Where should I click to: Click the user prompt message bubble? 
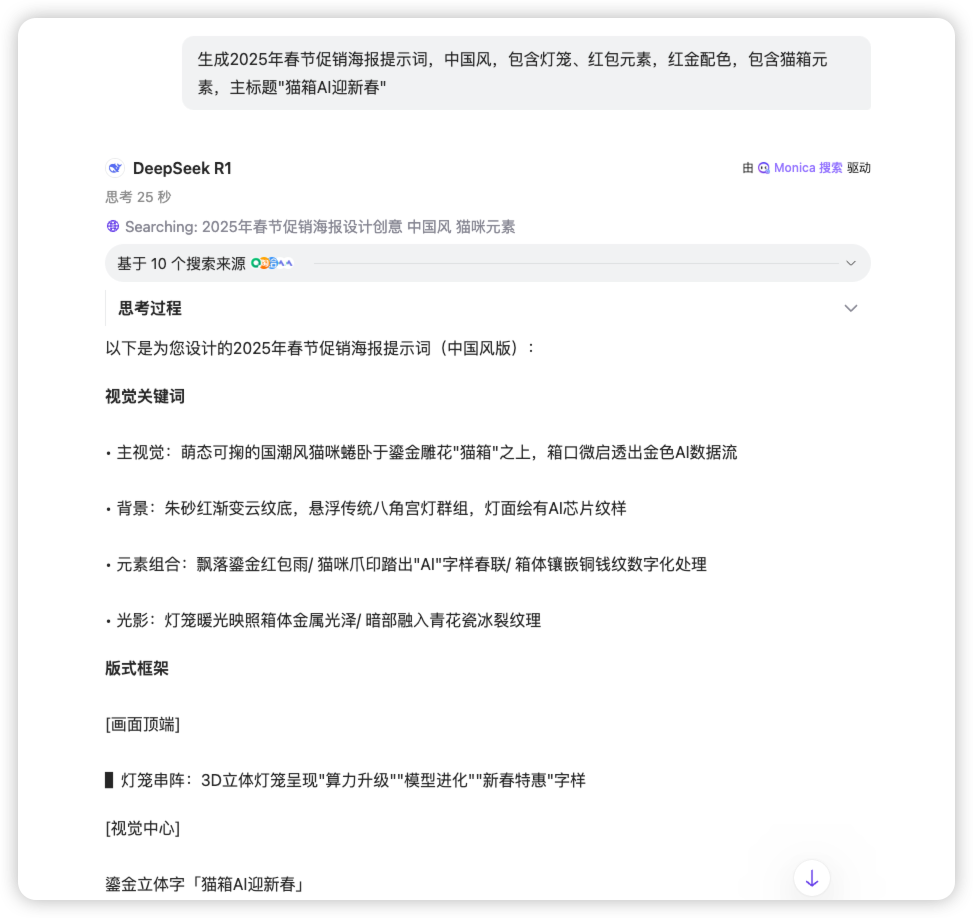click(526, 73)
